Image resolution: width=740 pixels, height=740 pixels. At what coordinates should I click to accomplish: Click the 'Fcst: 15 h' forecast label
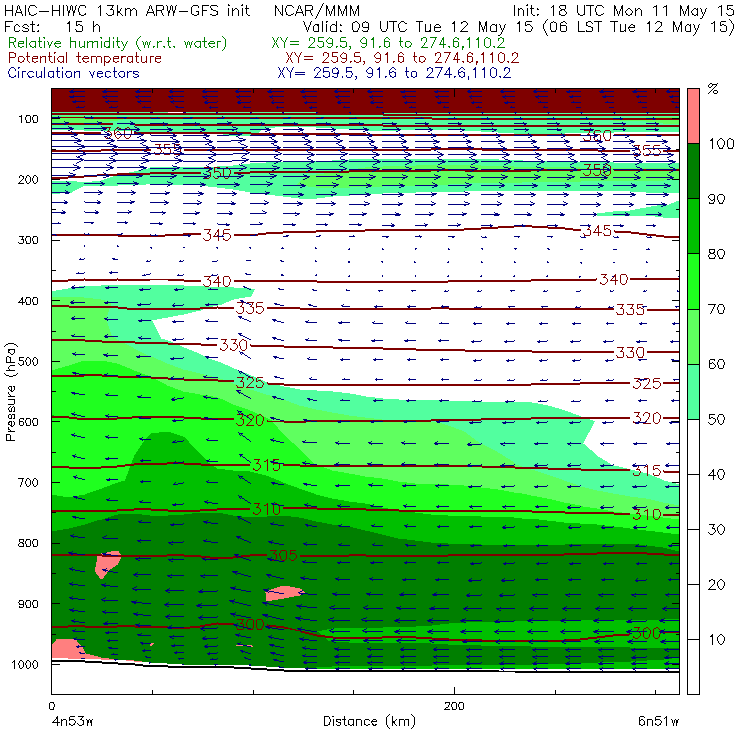[52, 26]
